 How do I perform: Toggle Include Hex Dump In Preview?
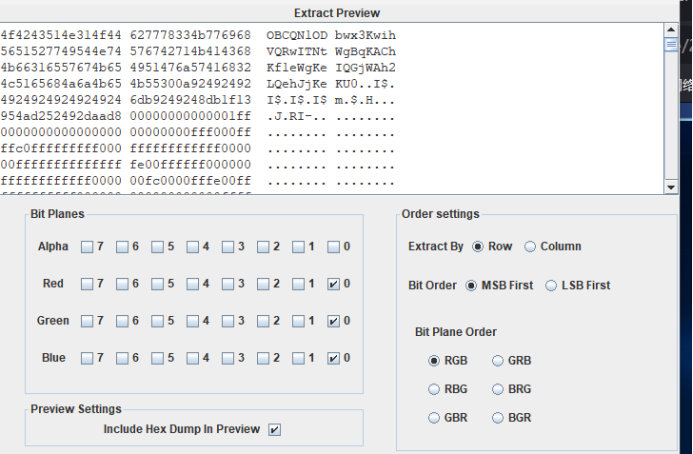pyautogui.click(x=275, y=430)
